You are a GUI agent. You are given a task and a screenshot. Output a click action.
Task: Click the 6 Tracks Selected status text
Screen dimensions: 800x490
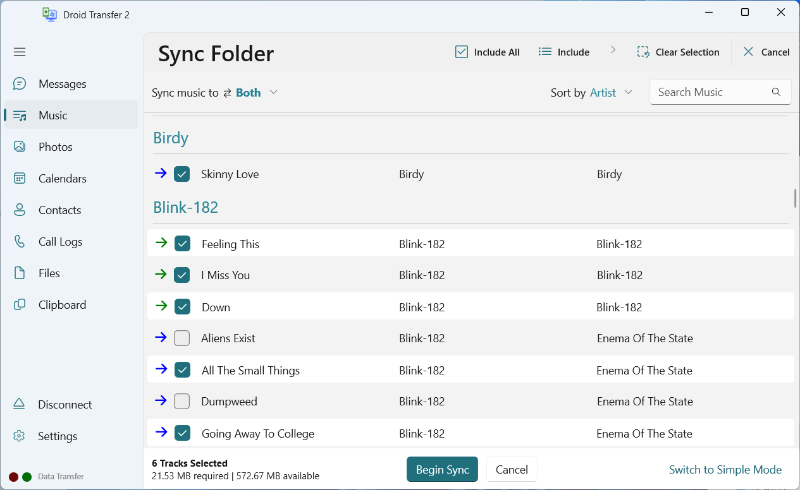(189, 463)
